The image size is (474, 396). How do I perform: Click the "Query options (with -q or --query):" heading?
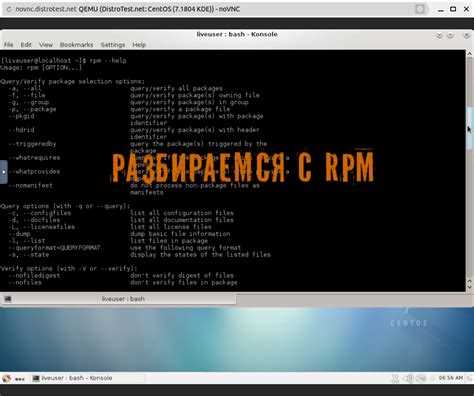[65, 206]
